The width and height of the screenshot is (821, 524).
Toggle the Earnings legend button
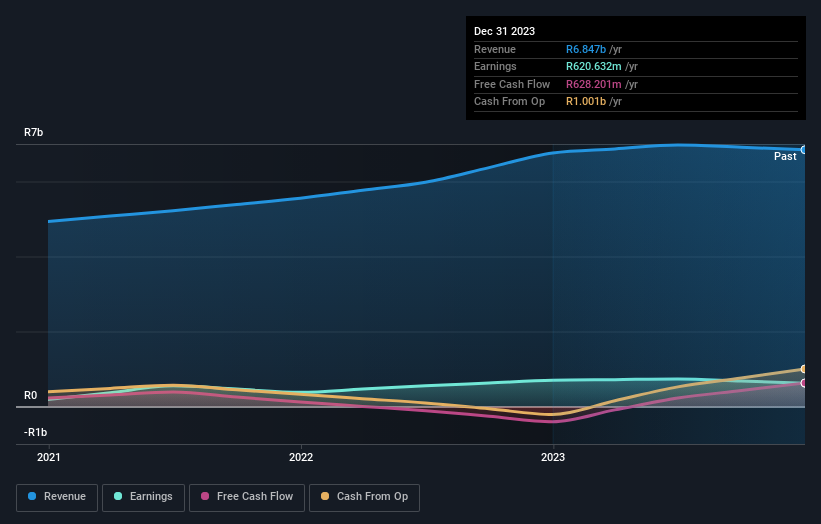tap(143, 497)
